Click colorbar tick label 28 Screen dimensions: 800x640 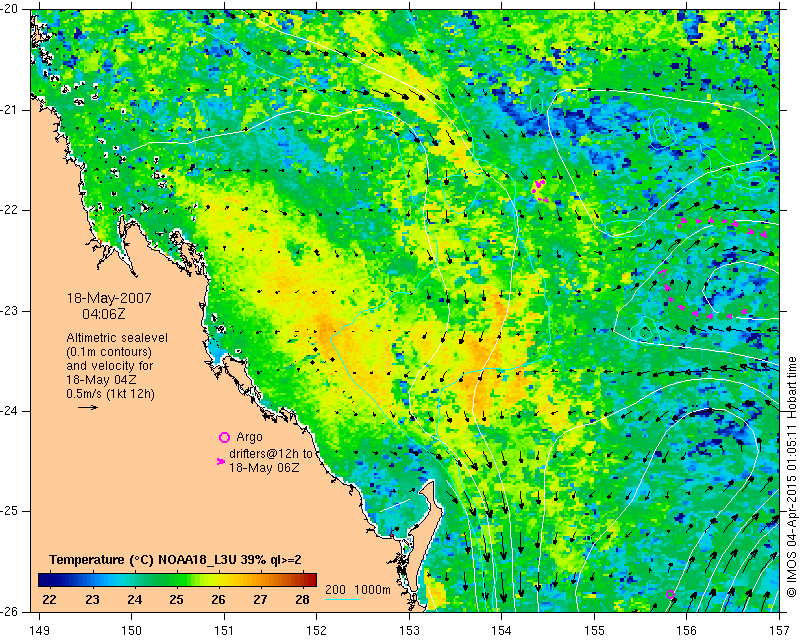tap(303, 599)
